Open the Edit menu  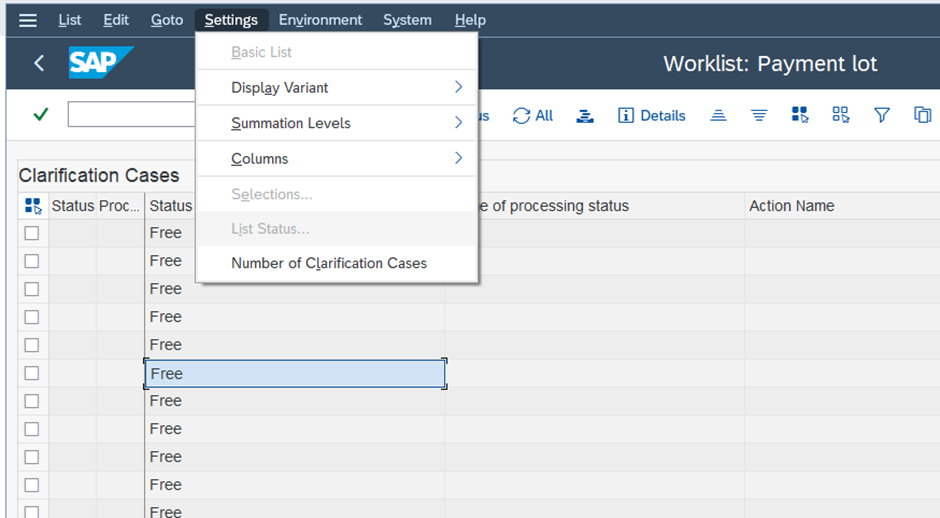click(x=116, y=20)
